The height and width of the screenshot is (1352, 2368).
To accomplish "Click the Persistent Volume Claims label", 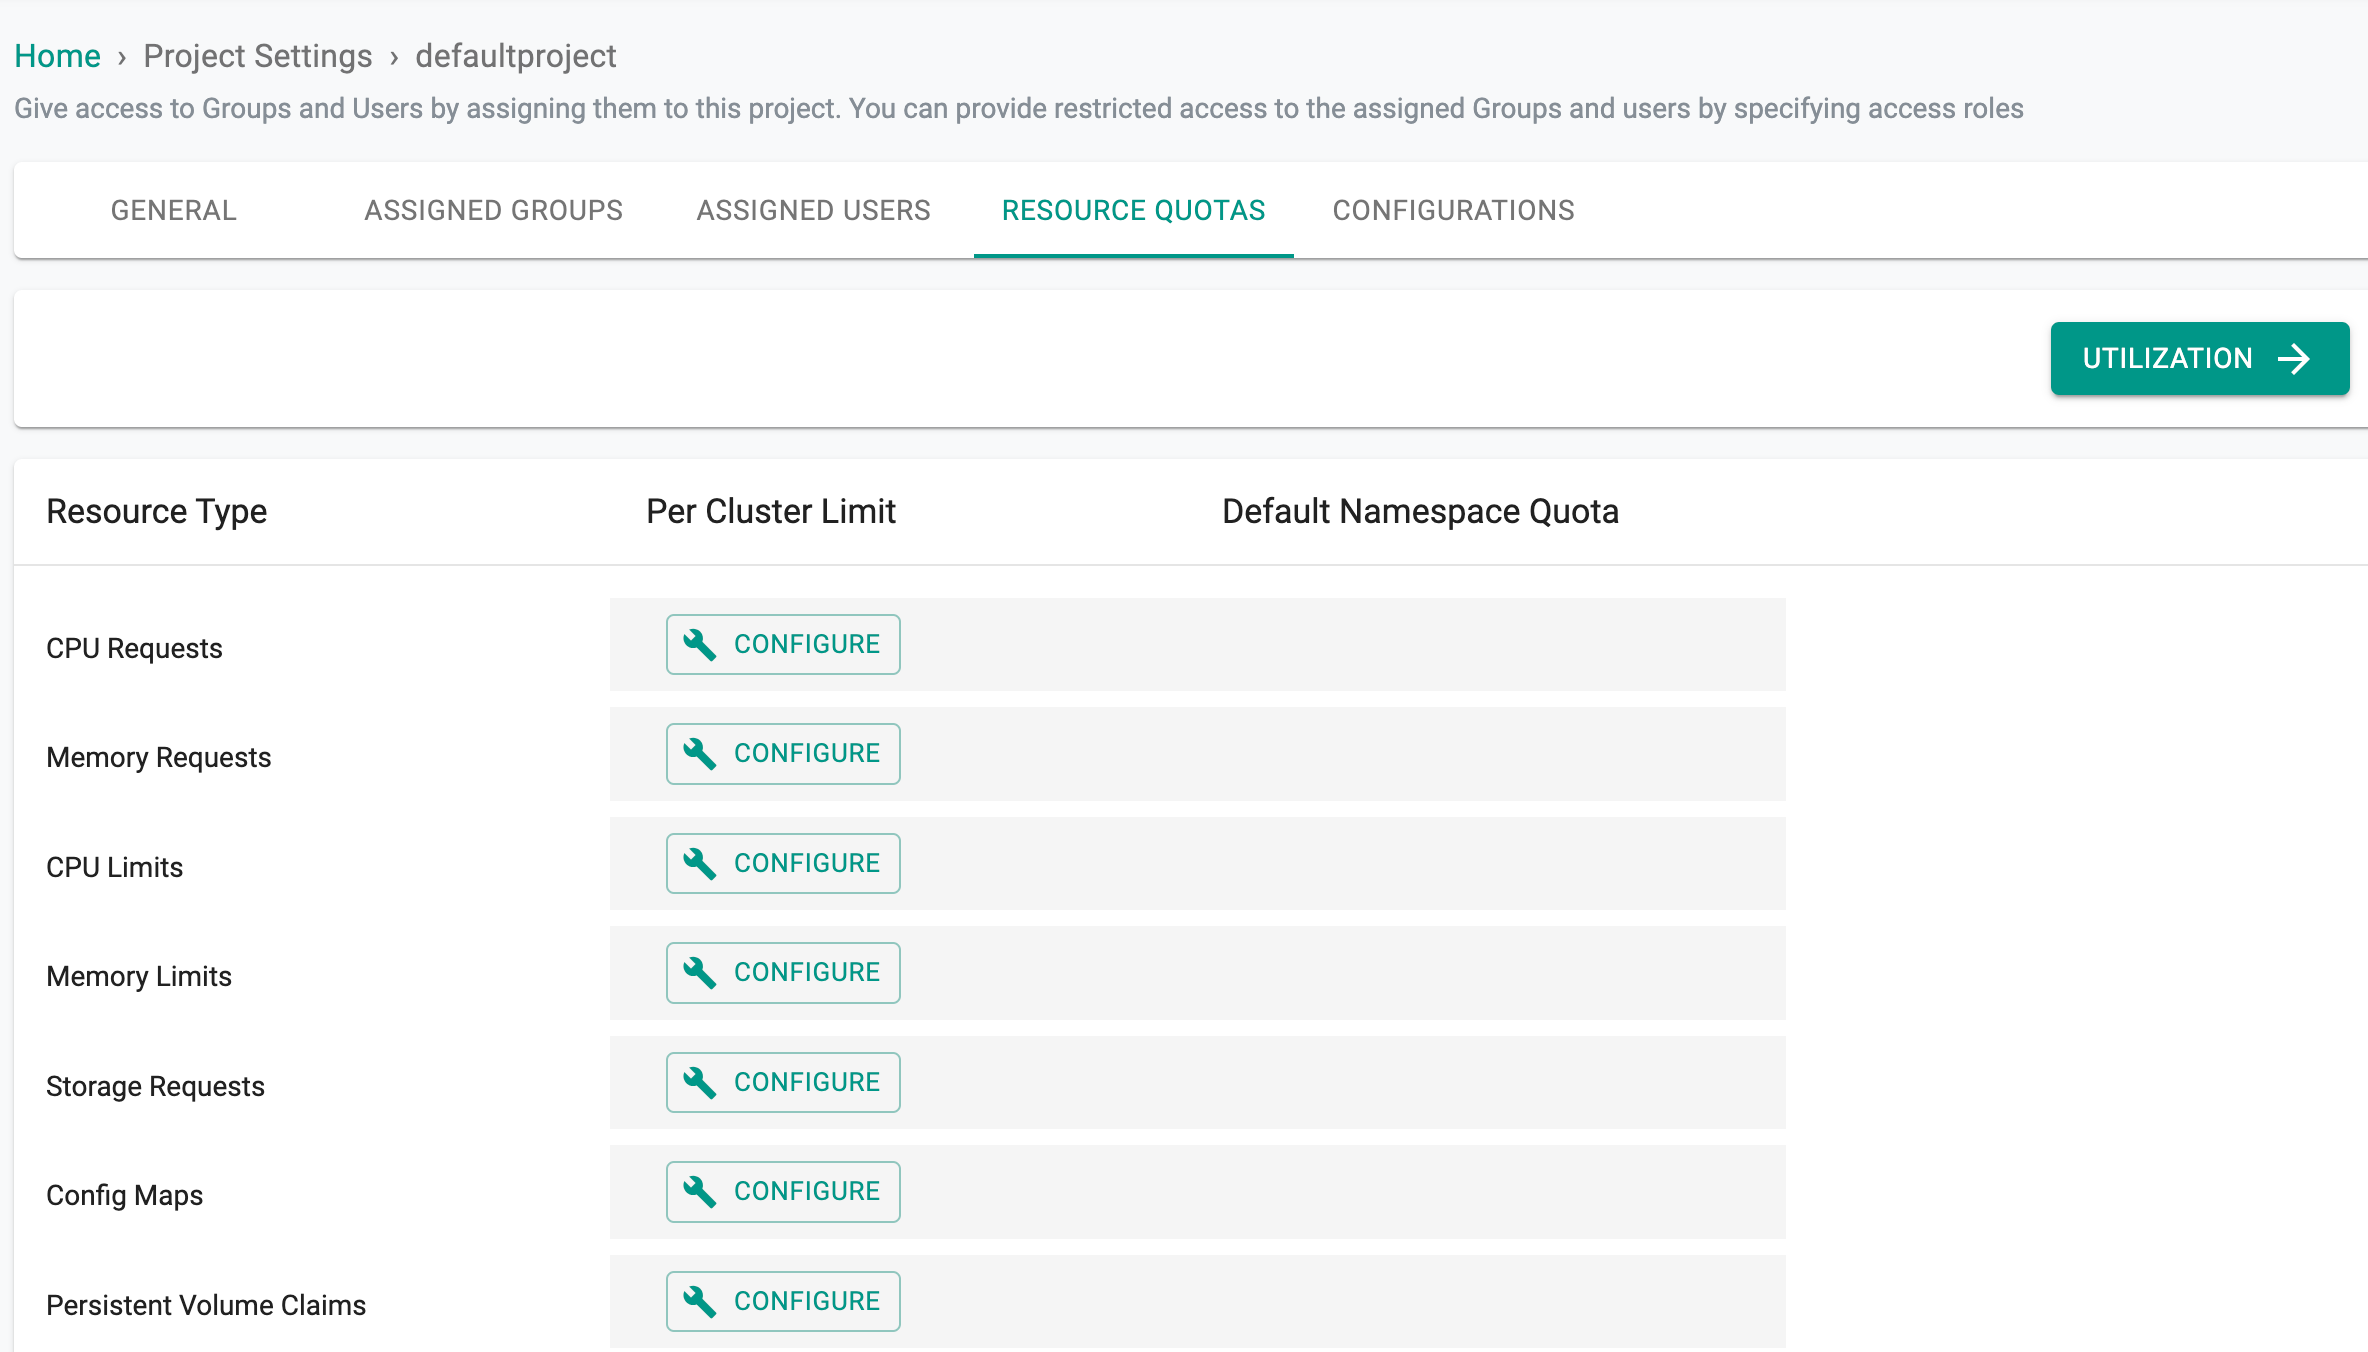I will click(x=206, y=1305).
